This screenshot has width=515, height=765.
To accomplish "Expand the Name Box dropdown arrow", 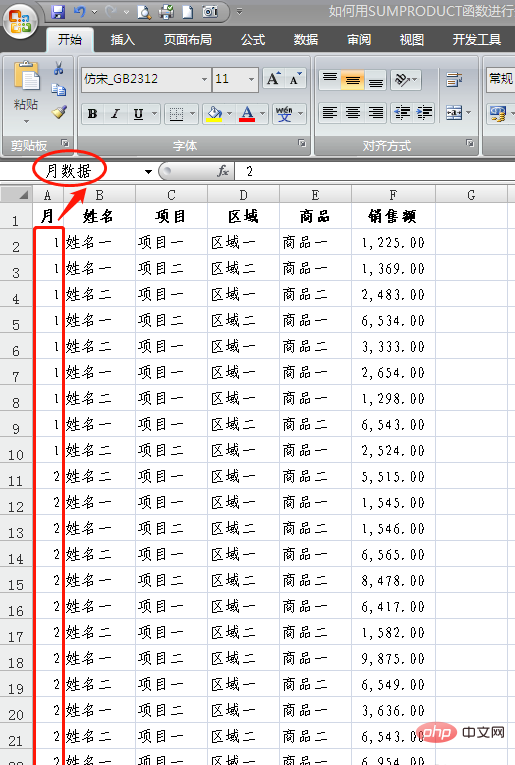I will (148, 171).
